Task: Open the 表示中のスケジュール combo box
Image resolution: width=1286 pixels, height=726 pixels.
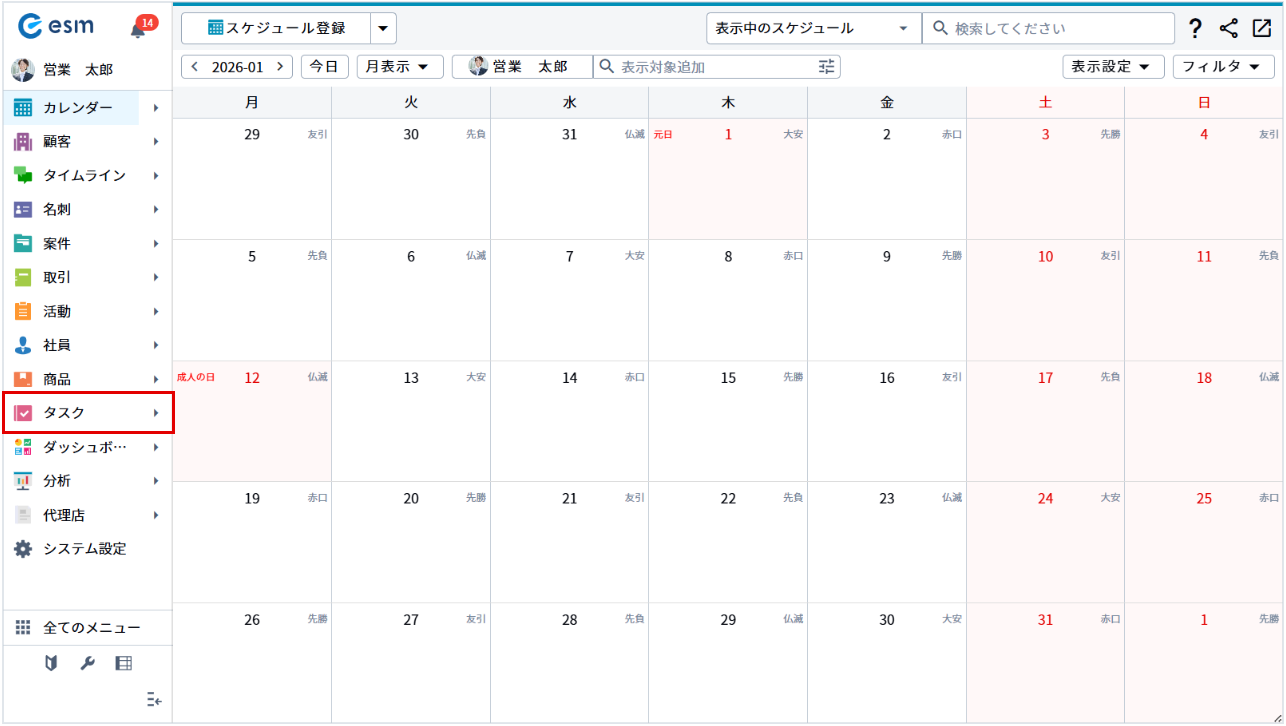Action: click(x=812, y=29)
